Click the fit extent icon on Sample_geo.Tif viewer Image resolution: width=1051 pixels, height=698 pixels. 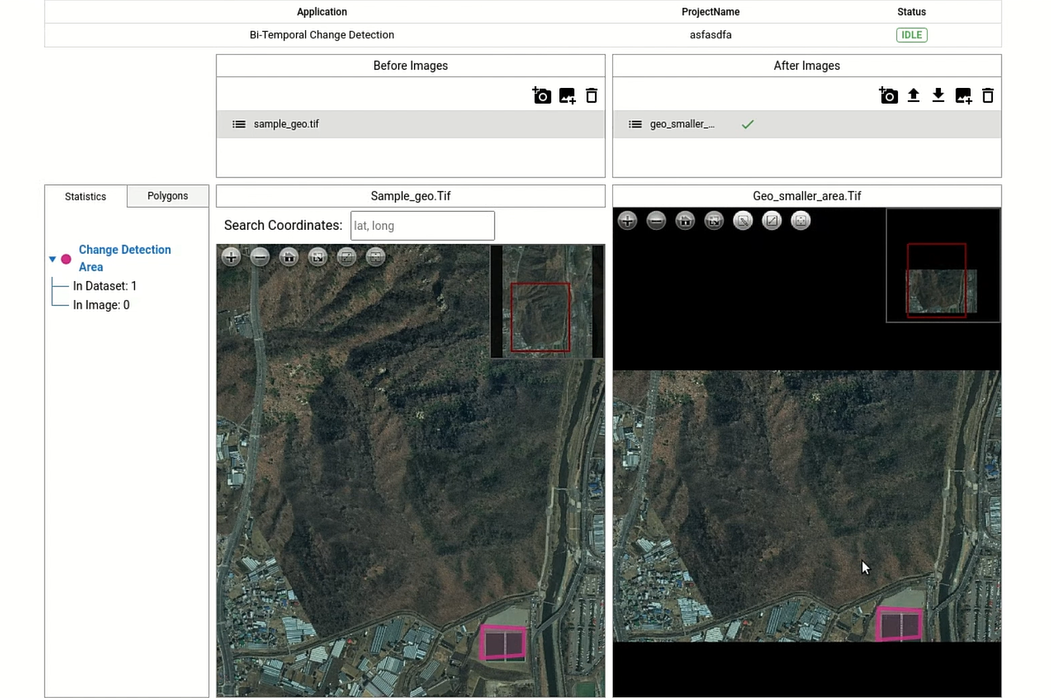point(317,257)
